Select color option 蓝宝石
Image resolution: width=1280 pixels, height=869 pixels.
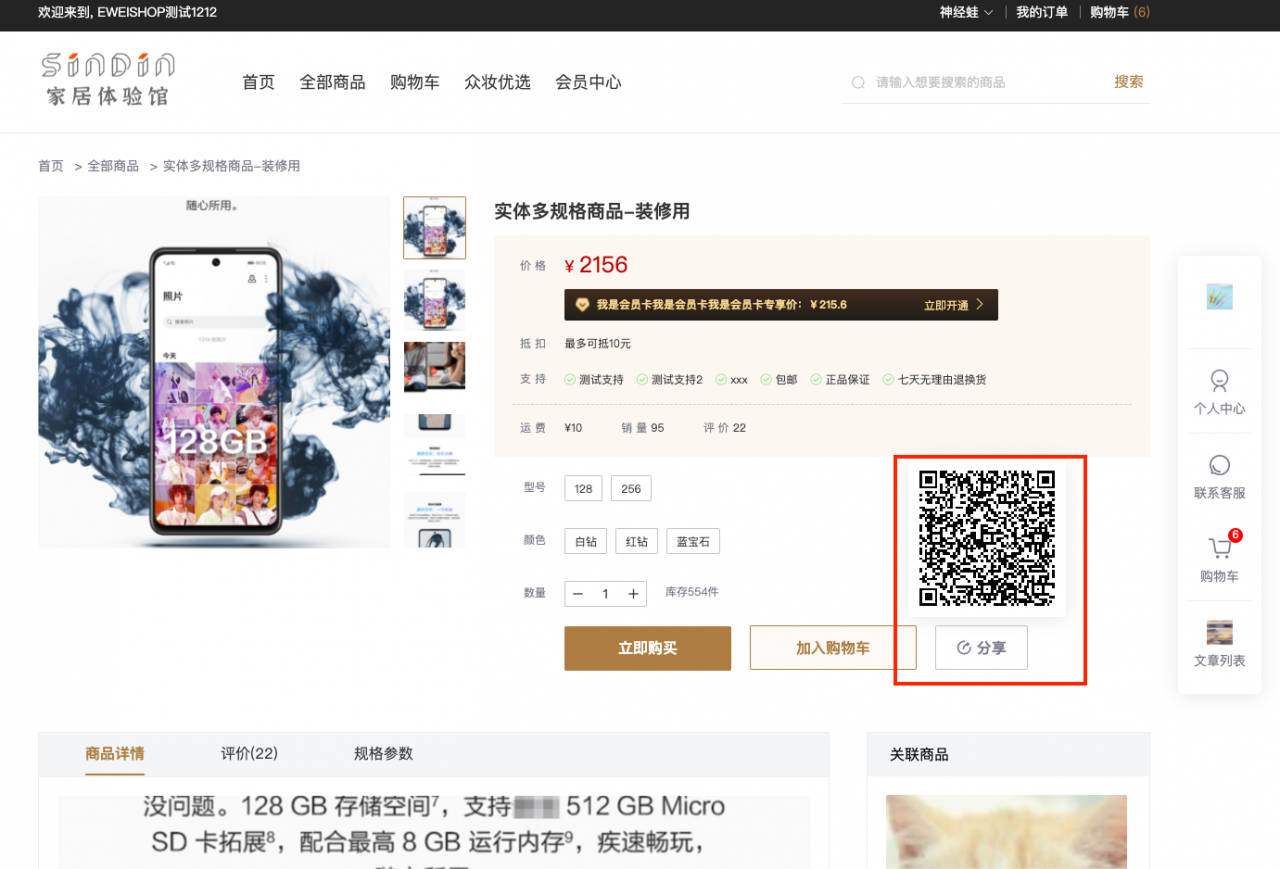[693, 541]
